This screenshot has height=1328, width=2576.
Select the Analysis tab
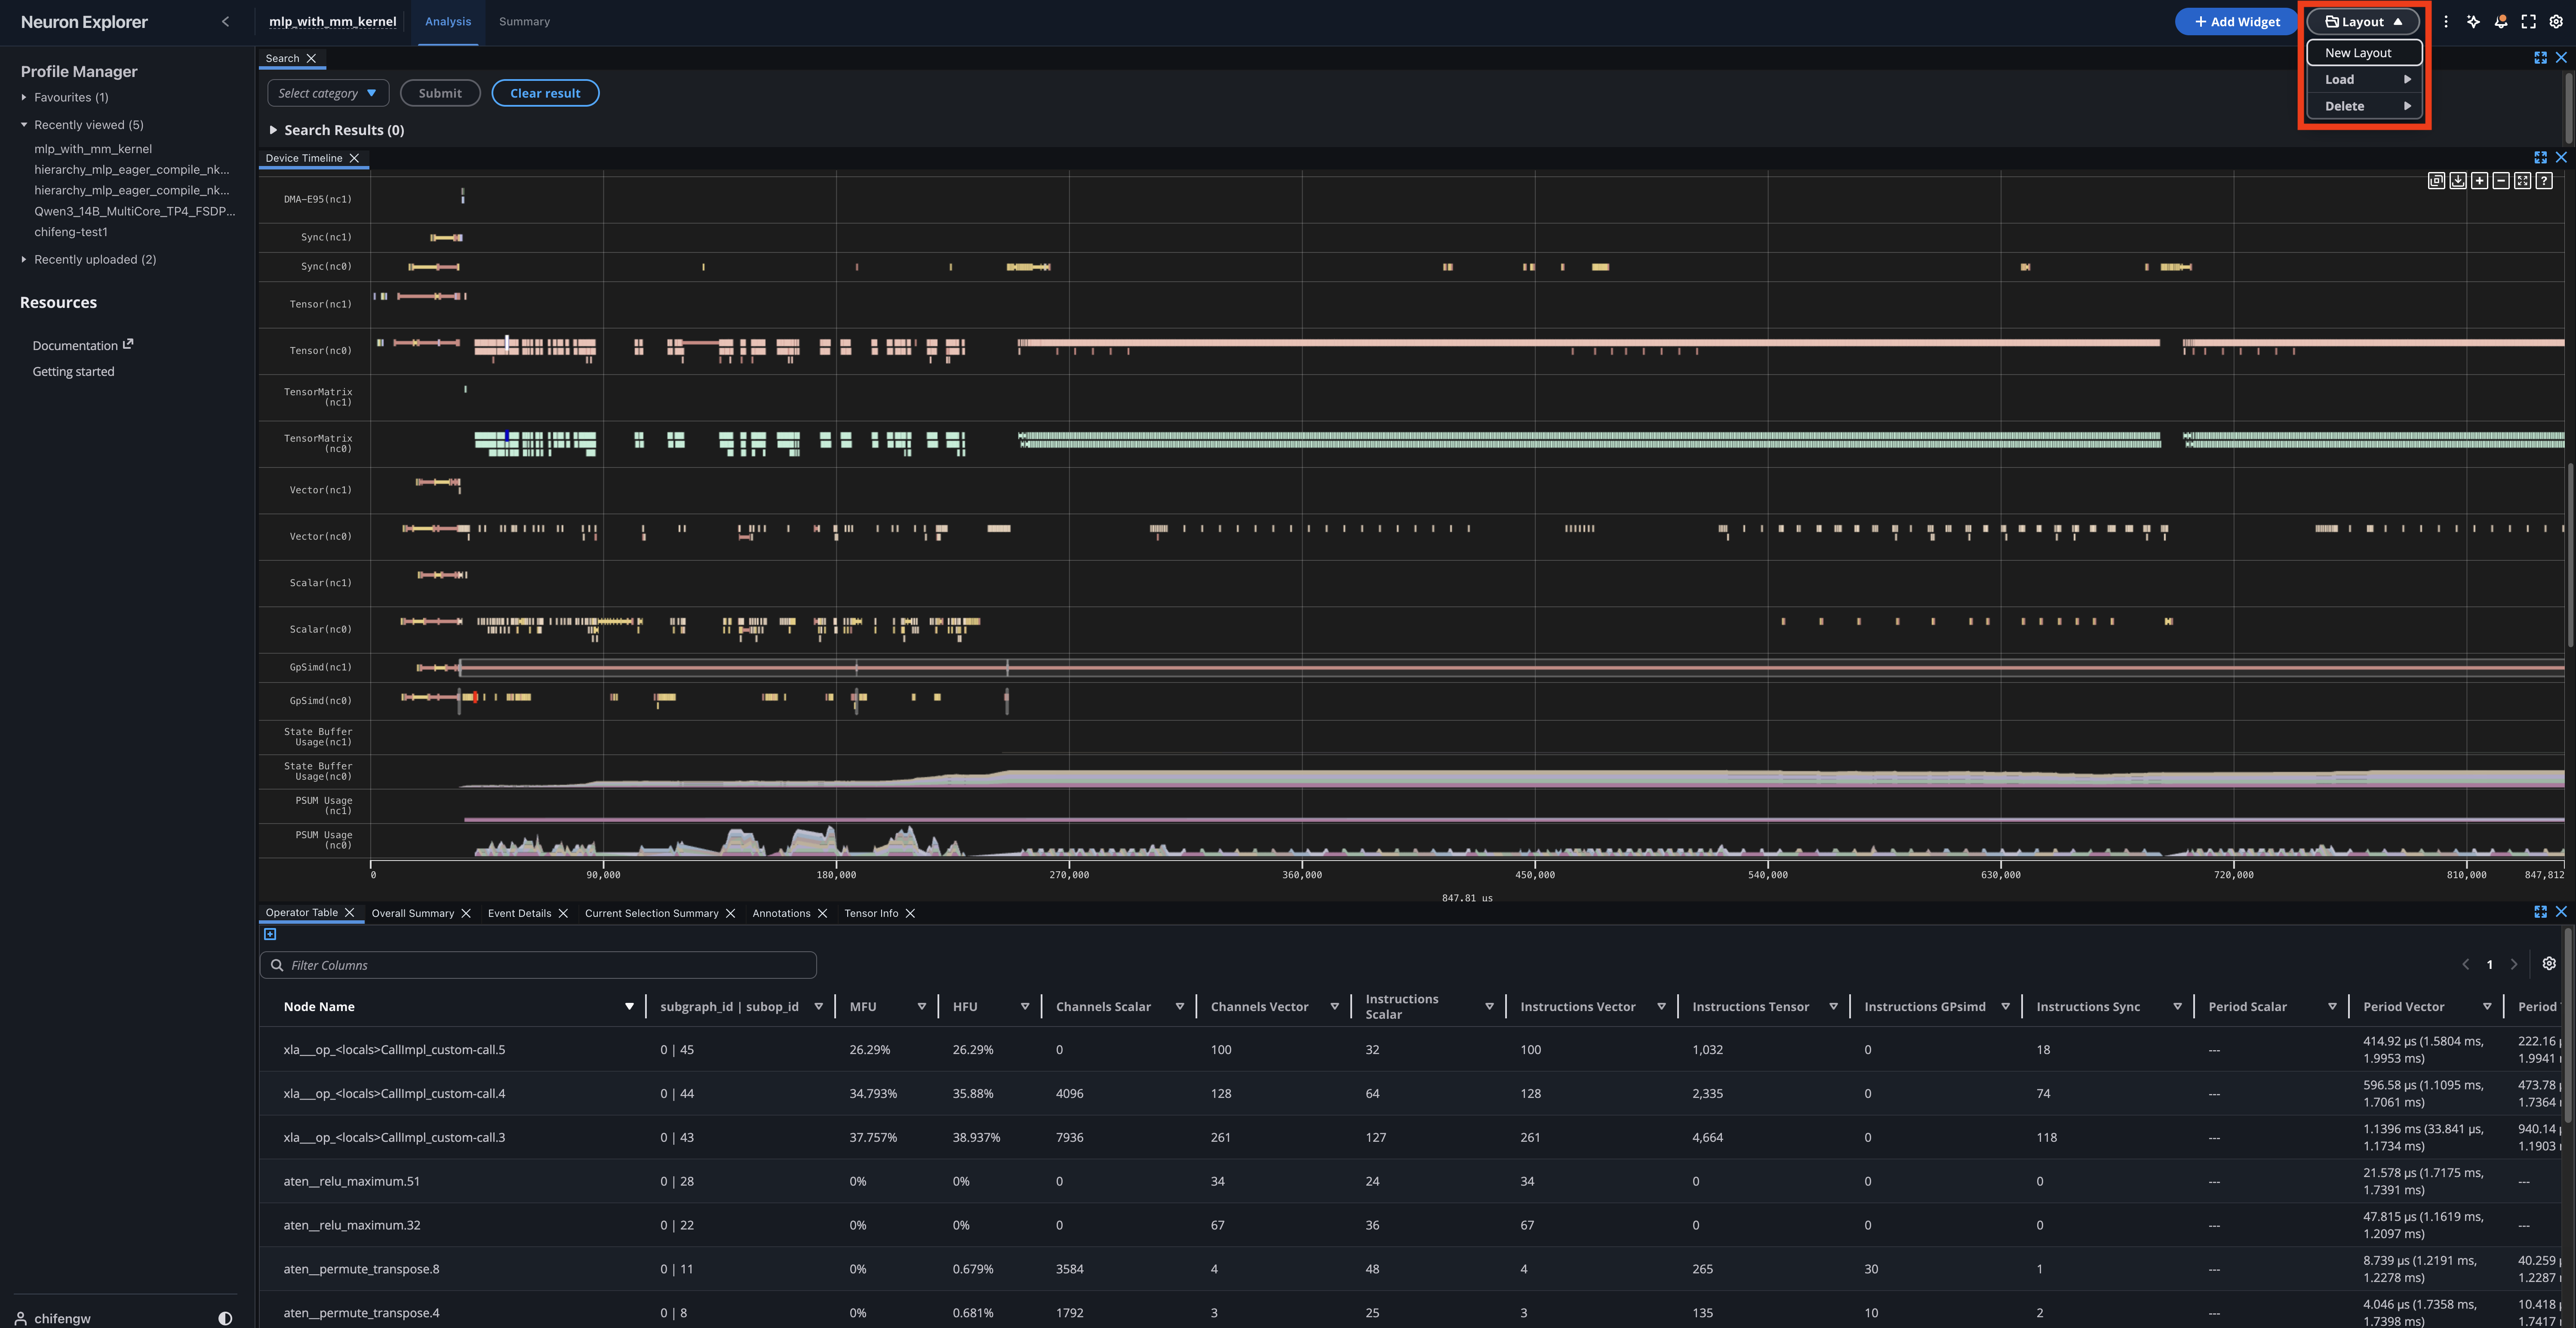click(448, 22)
